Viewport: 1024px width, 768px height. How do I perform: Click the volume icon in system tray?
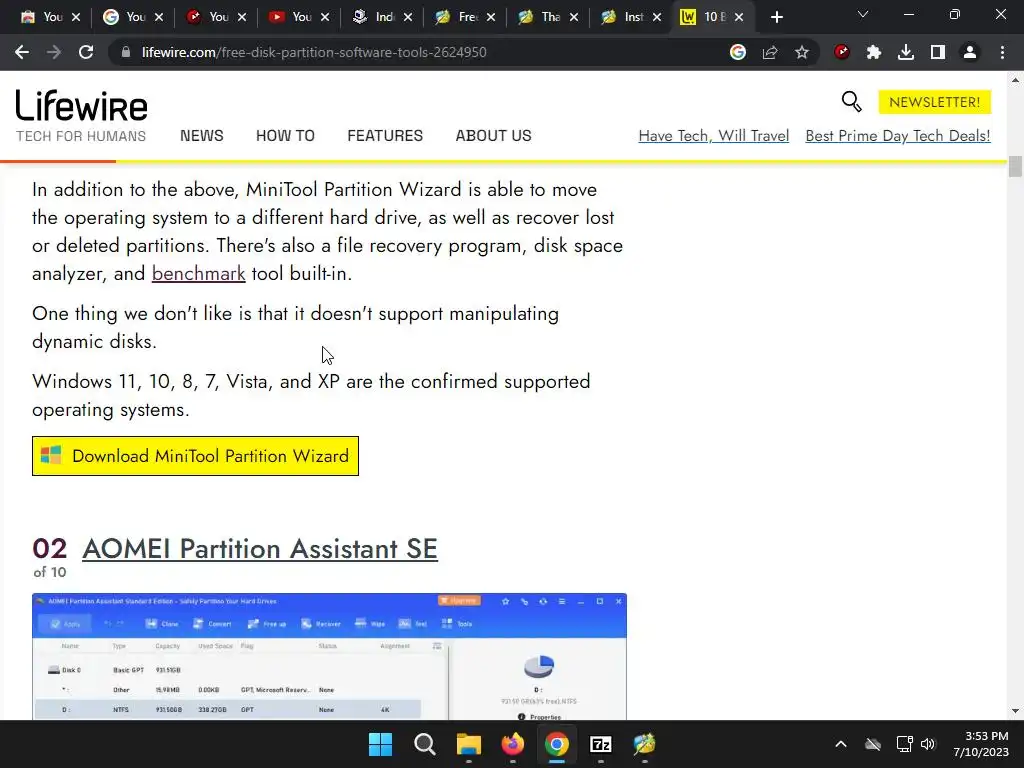(x=928, y=744)
